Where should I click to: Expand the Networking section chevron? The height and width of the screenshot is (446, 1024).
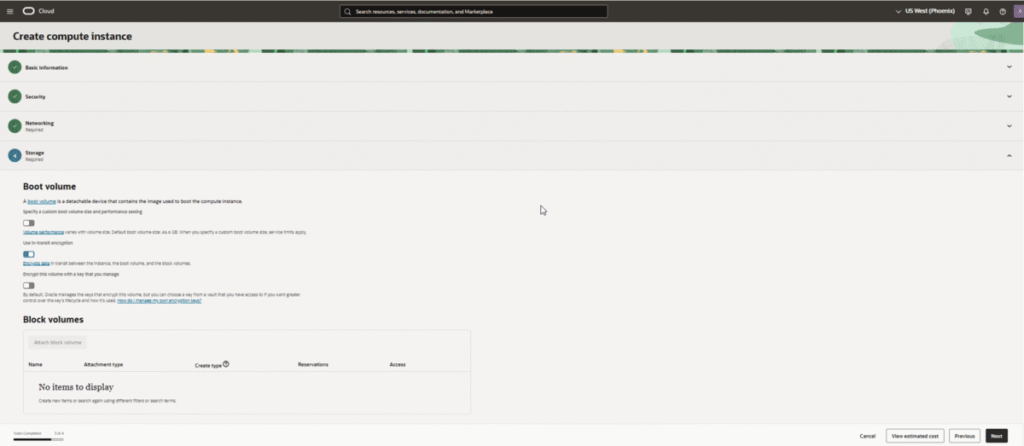pos(1009,126)
